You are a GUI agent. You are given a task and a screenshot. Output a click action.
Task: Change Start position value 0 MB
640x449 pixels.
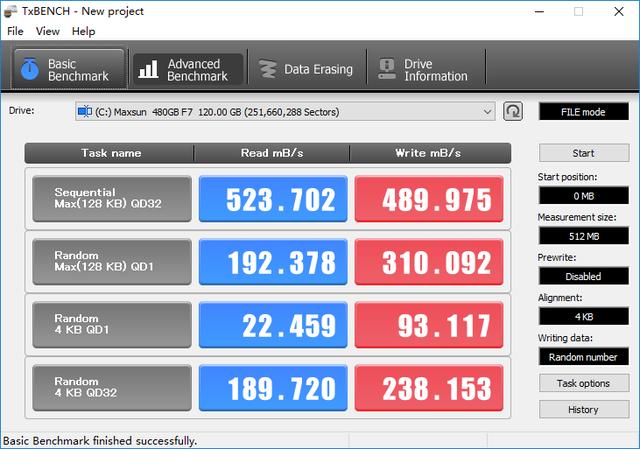point(584,196)
